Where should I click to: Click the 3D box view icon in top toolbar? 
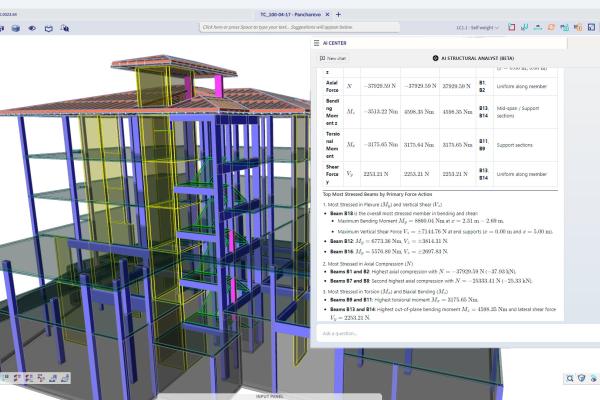pyautogui.click(x=16, y=28)
